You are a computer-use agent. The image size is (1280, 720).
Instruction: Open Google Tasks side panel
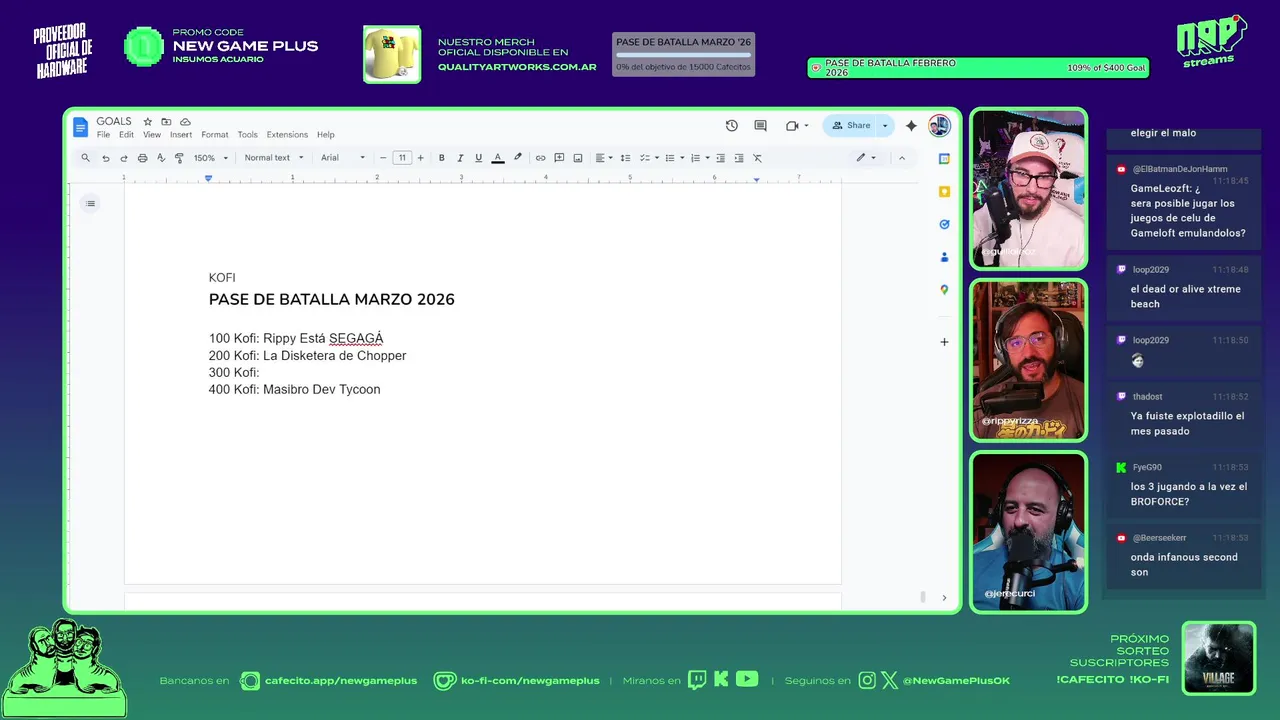[944, 225]
